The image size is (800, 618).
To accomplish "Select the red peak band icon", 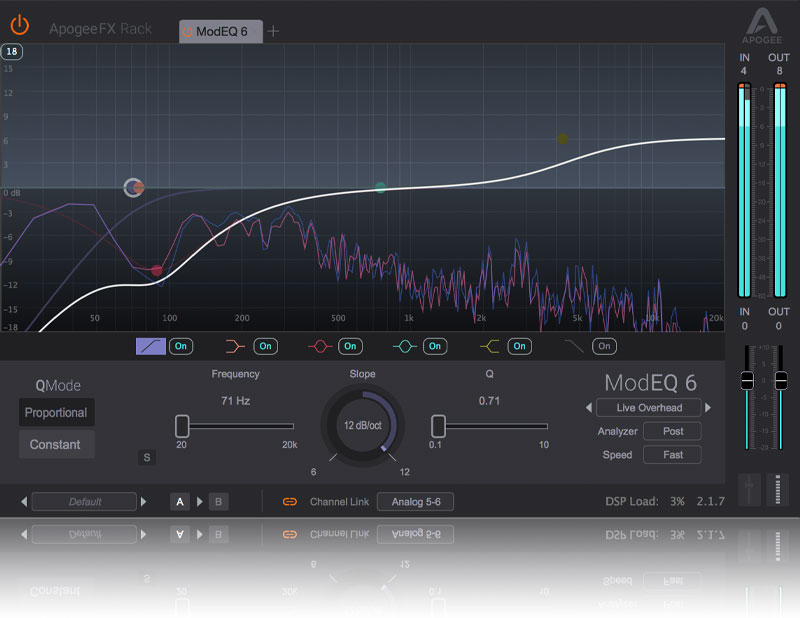I will click(x=320, y=346).
